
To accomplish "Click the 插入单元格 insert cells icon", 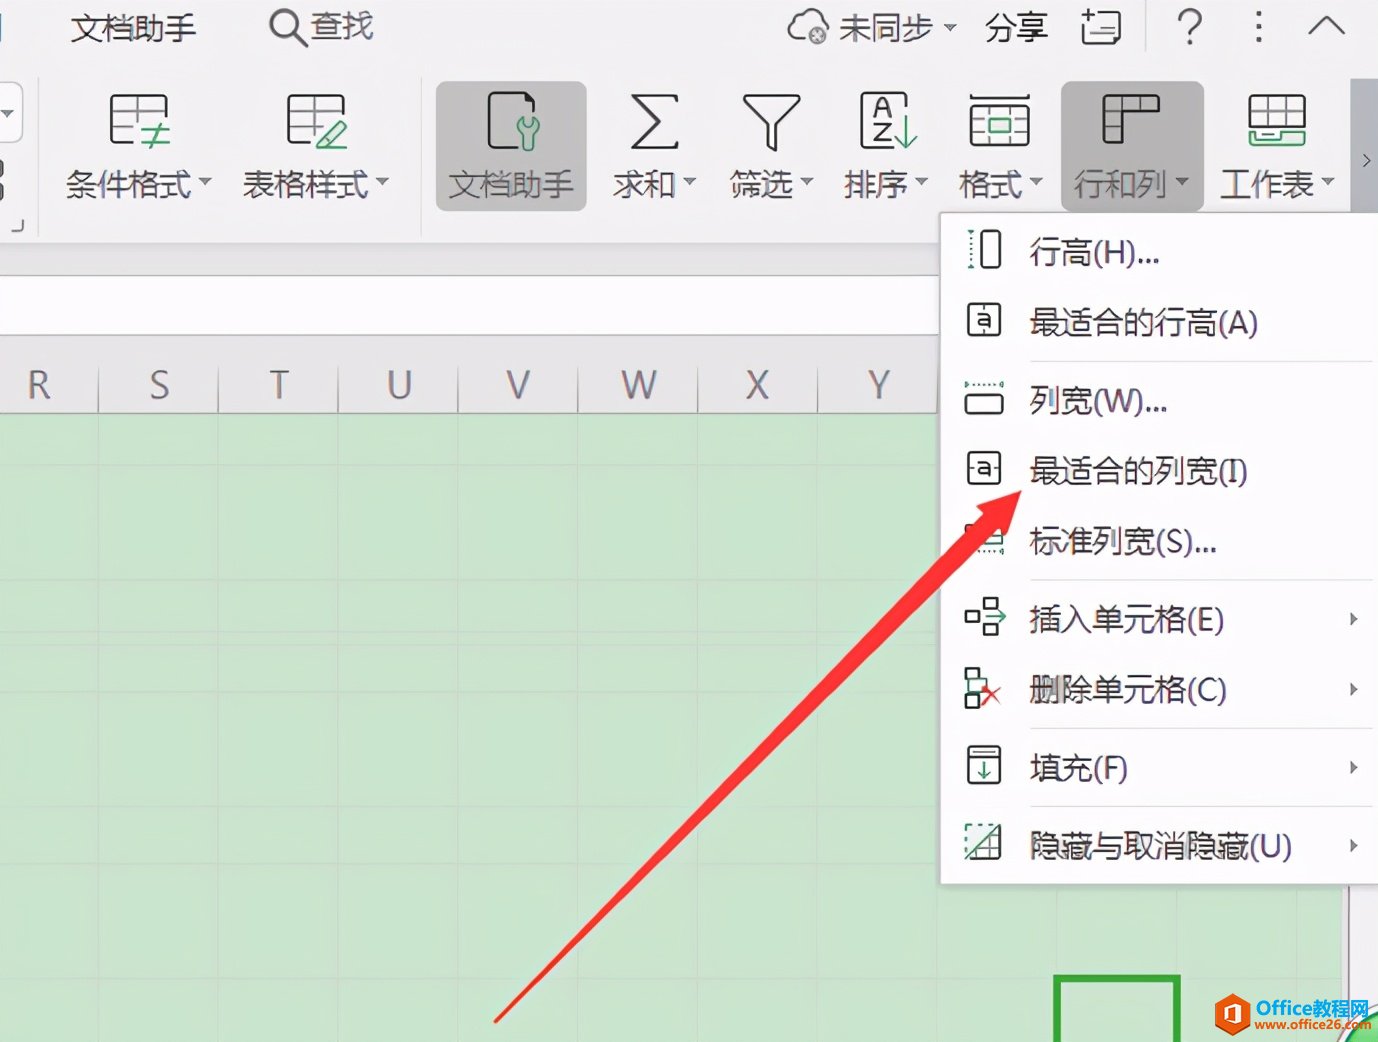I will pyautogui.click(x=985, y=617).
